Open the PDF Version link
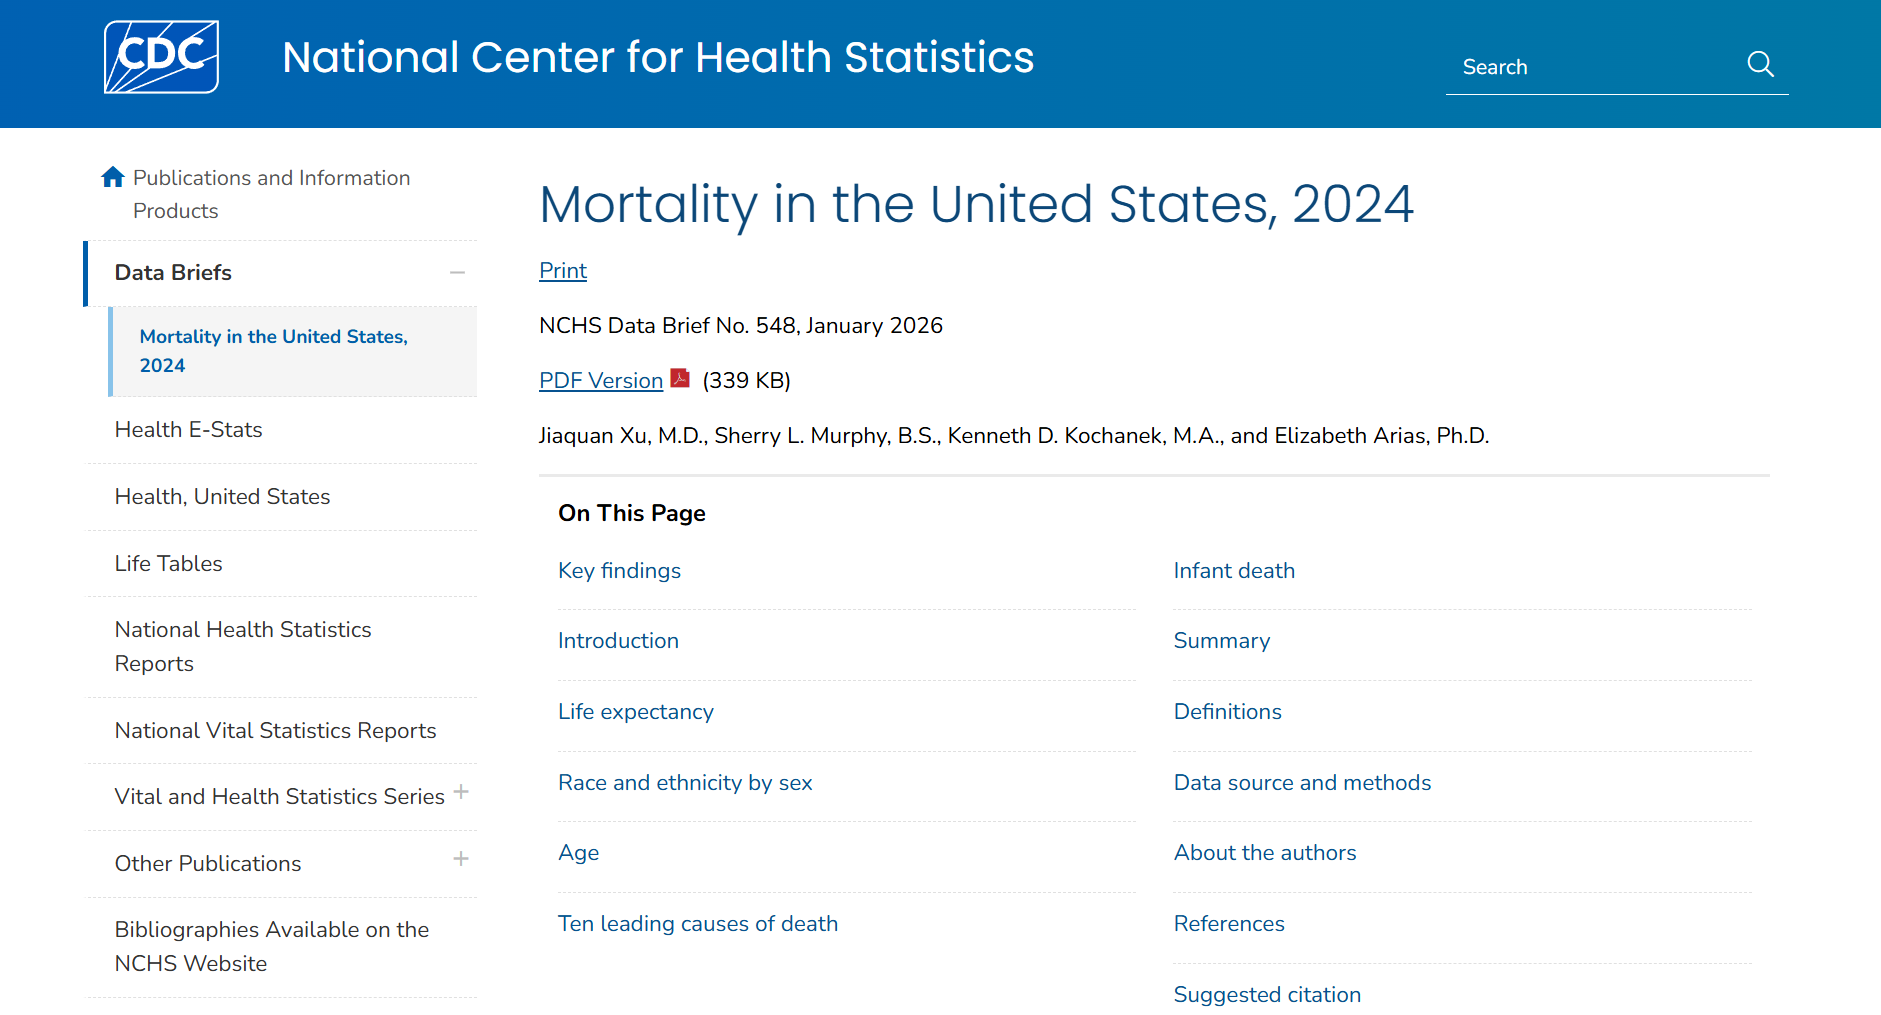Image resolution: width=1881 pixels, height=1015 pixels. click(x=600, y=381)
